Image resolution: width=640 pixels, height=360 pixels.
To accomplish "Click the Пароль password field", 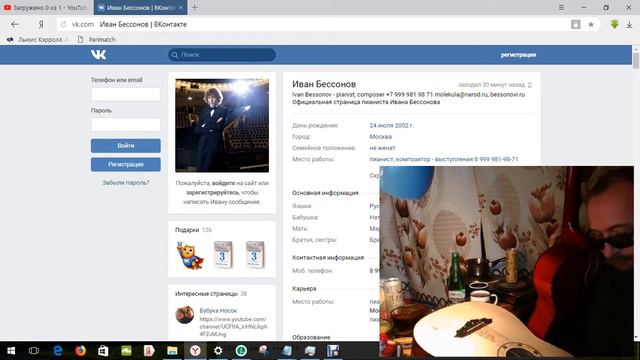I will tap(126, 124).
